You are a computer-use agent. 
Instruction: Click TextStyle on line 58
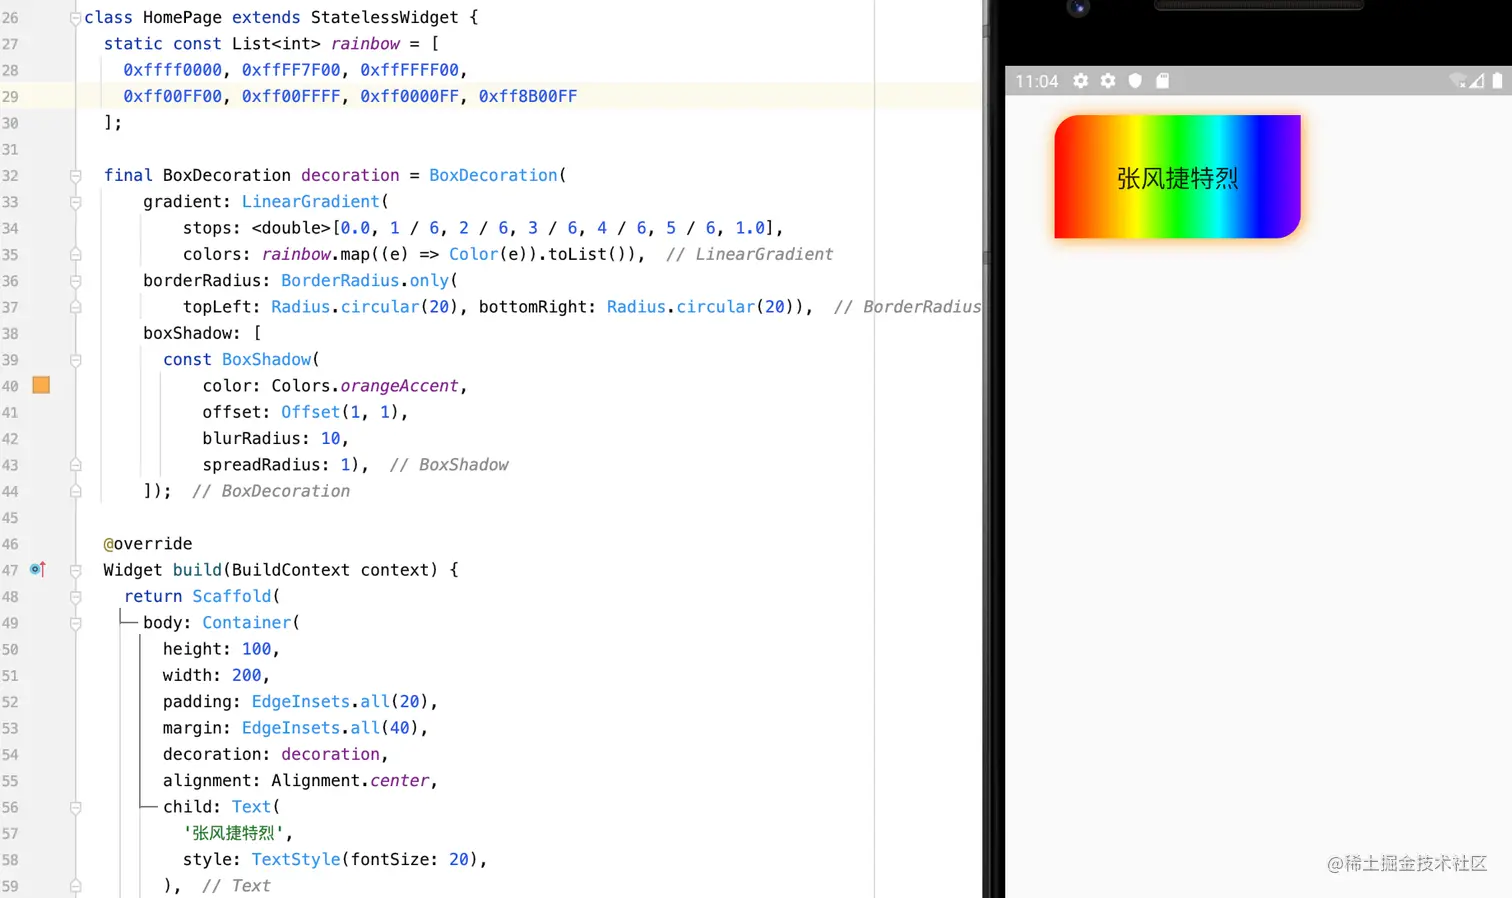[296, 859]
